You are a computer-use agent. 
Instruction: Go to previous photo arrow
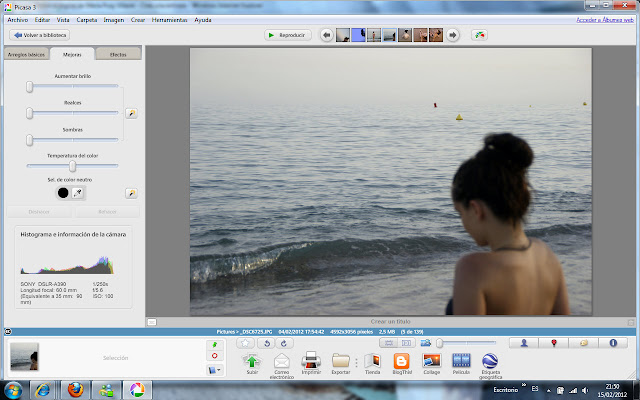[326, 35]
